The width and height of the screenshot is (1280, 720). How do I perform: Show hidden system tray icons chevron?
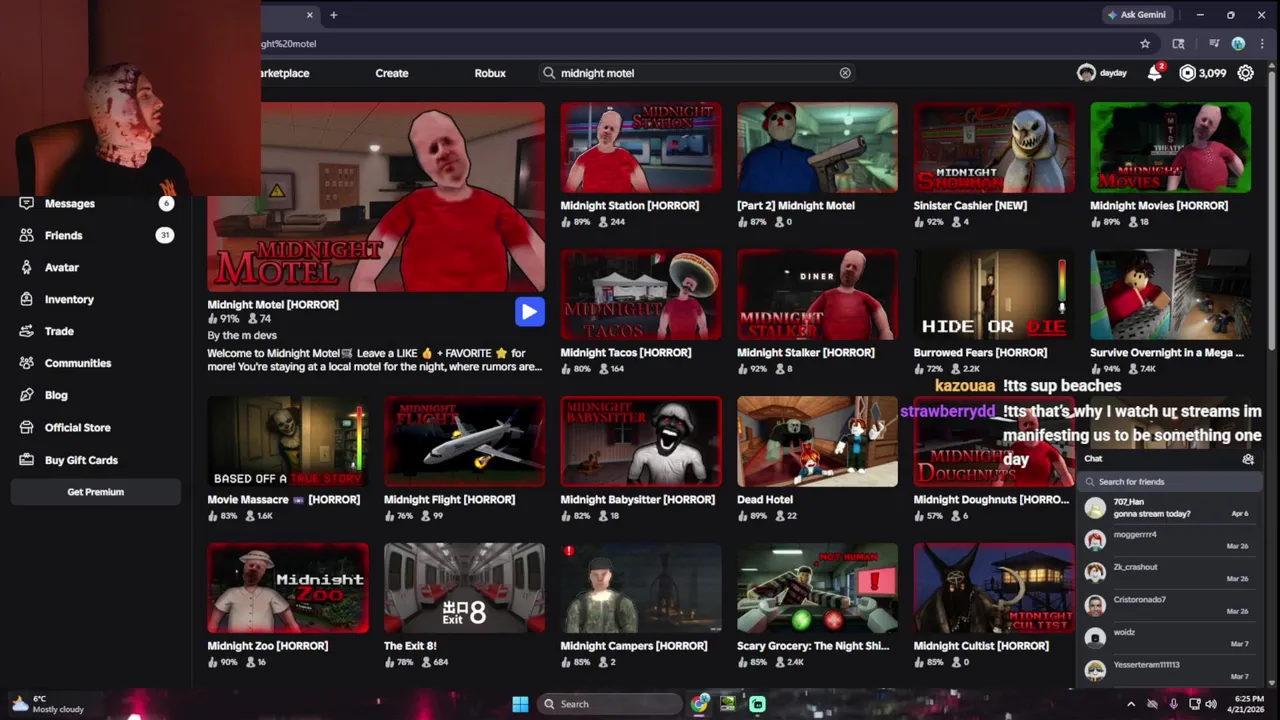[1131, 704]
